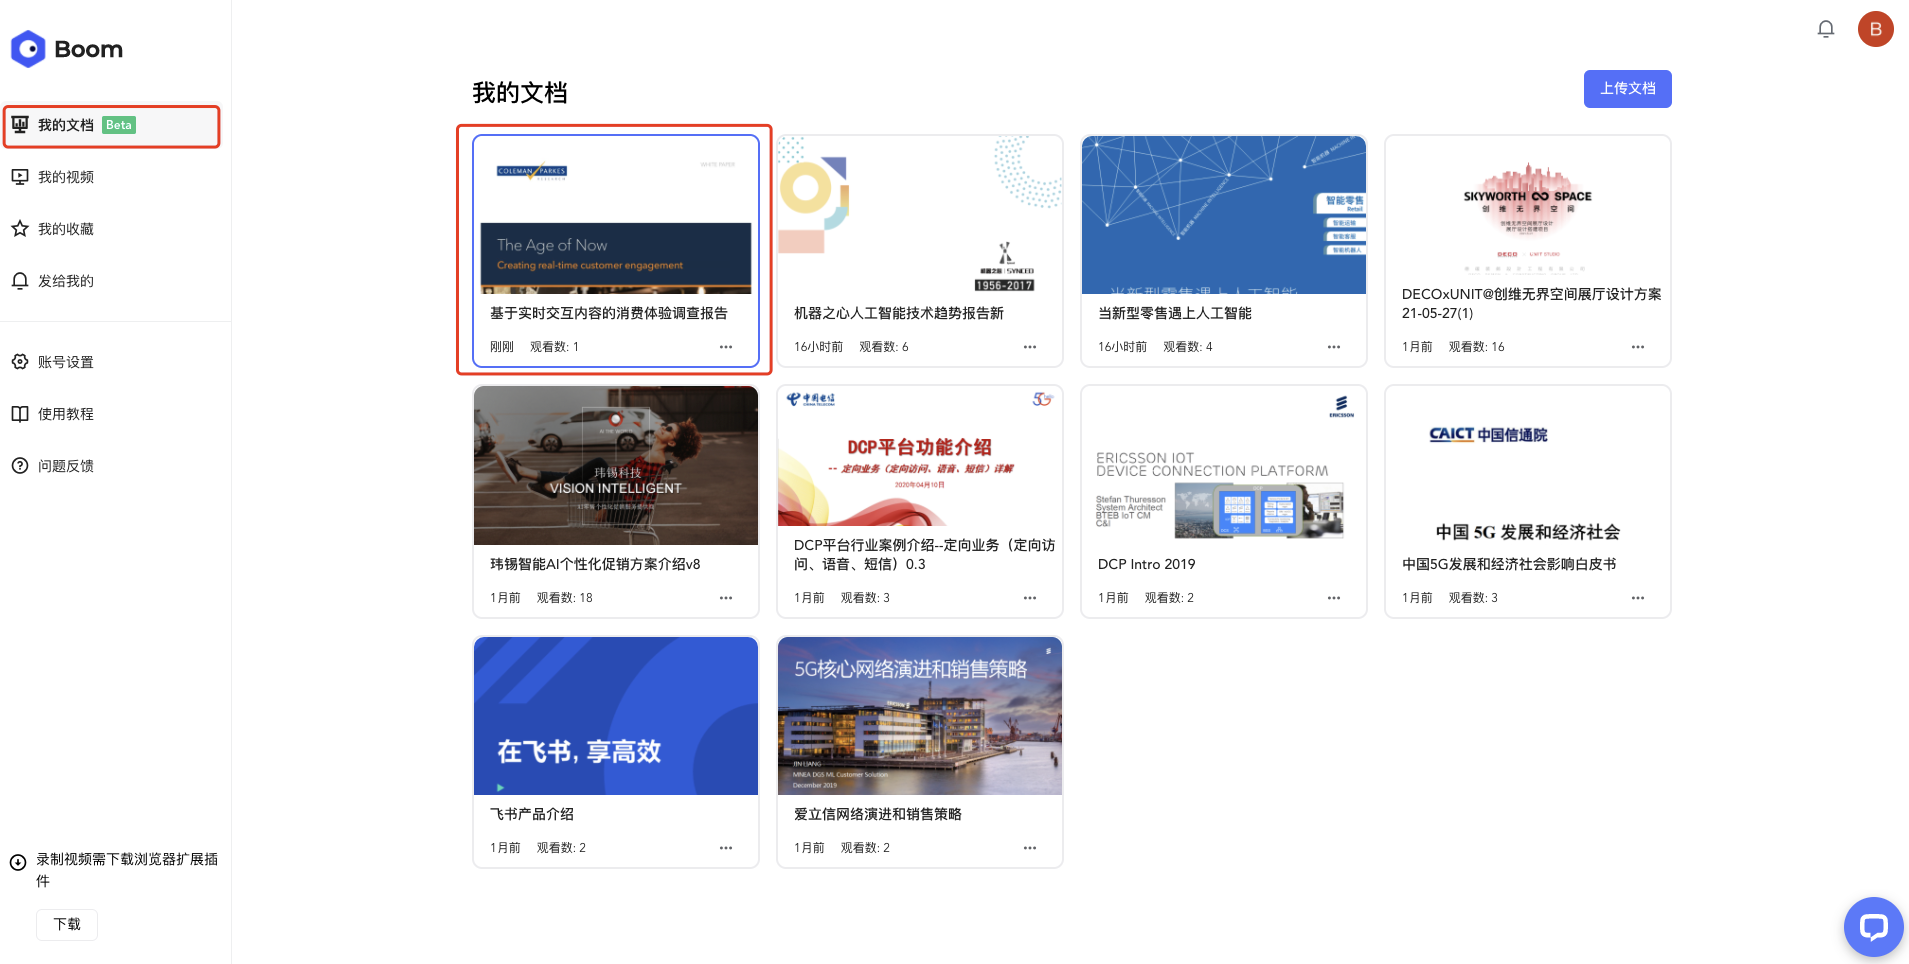Screen dimensions: 1909x964
Task: Open the Vision Intelligent thumbnail
Action: tap(616, 466)
